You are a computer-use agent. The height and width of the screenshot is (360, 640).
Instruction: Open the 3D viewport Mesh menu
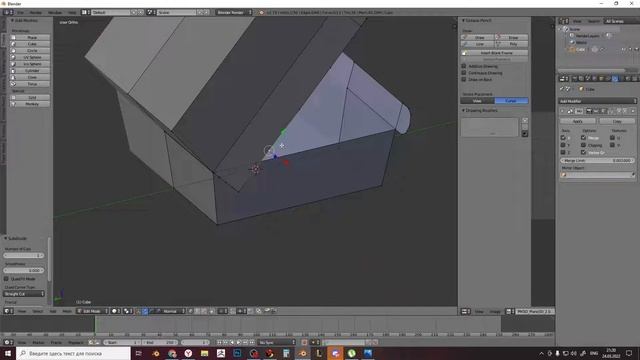click(67, 311)
